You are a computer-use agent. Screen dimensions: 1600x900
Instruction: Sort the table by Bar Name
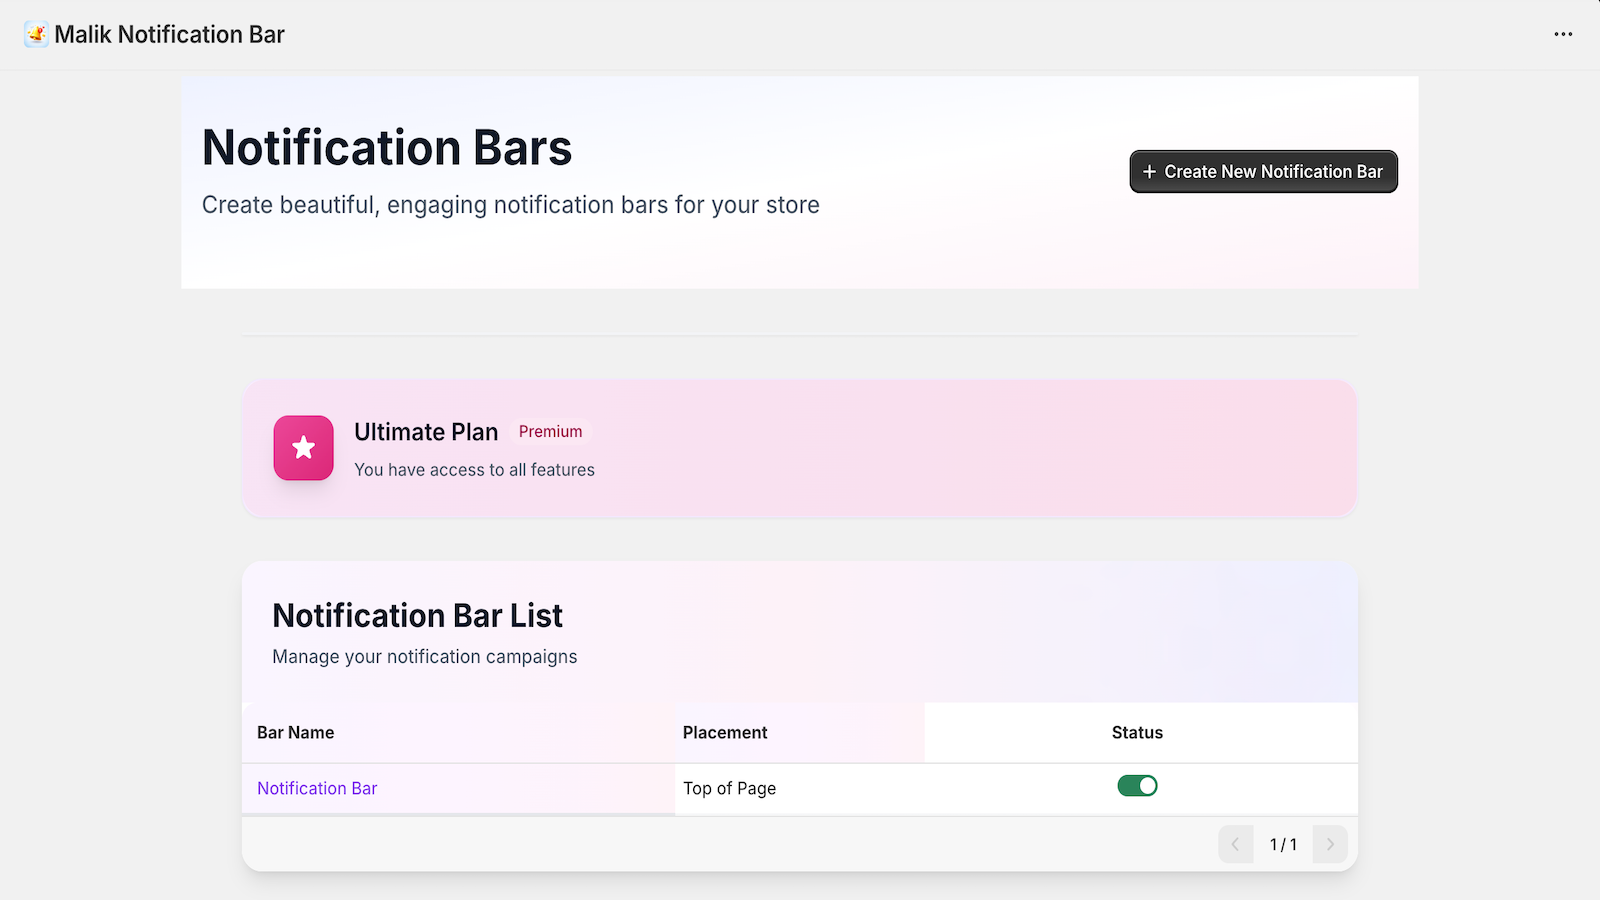point(295,732)
